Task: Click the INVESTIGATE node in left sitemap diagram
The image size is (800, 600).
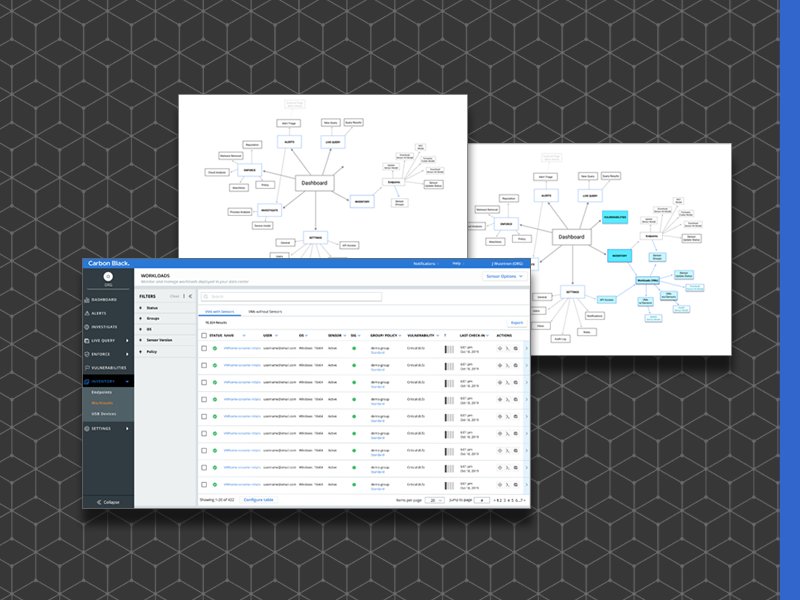Action: coord(269,210)
